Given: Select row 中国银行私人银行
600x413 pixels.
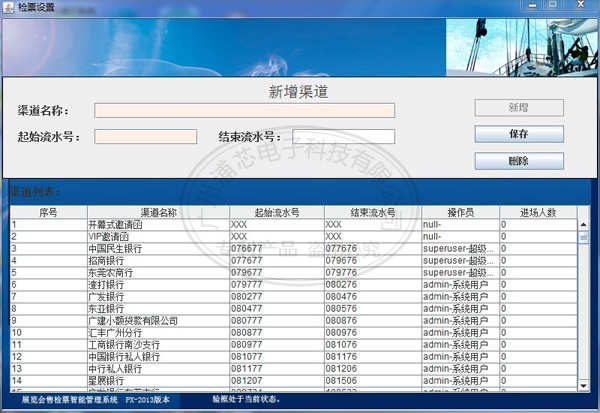Looking at the screenshot, I should click(294, 357).
